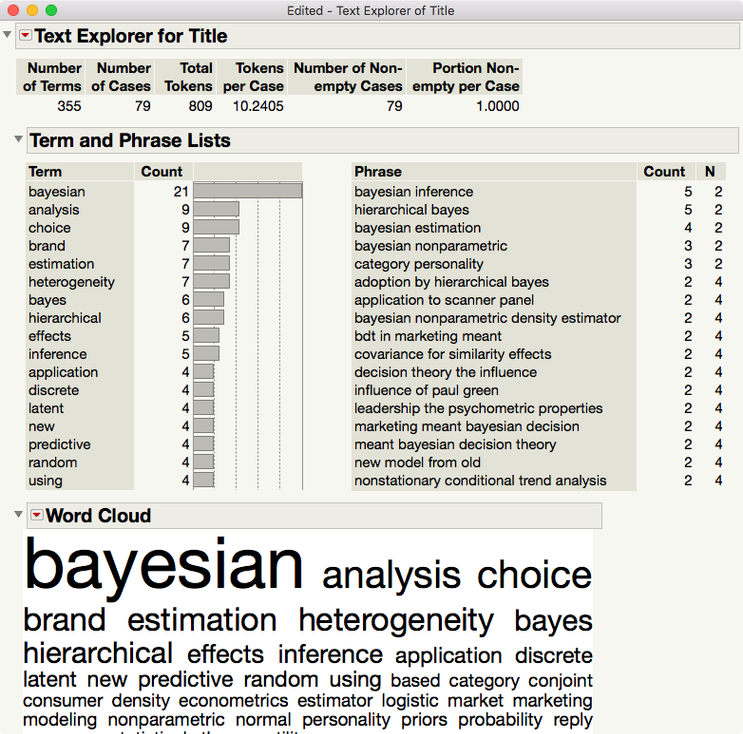This screenshot has height=734, width=743.
Task: Click 'bayesian' in the word cloud
Action: [x=163, y=564]
